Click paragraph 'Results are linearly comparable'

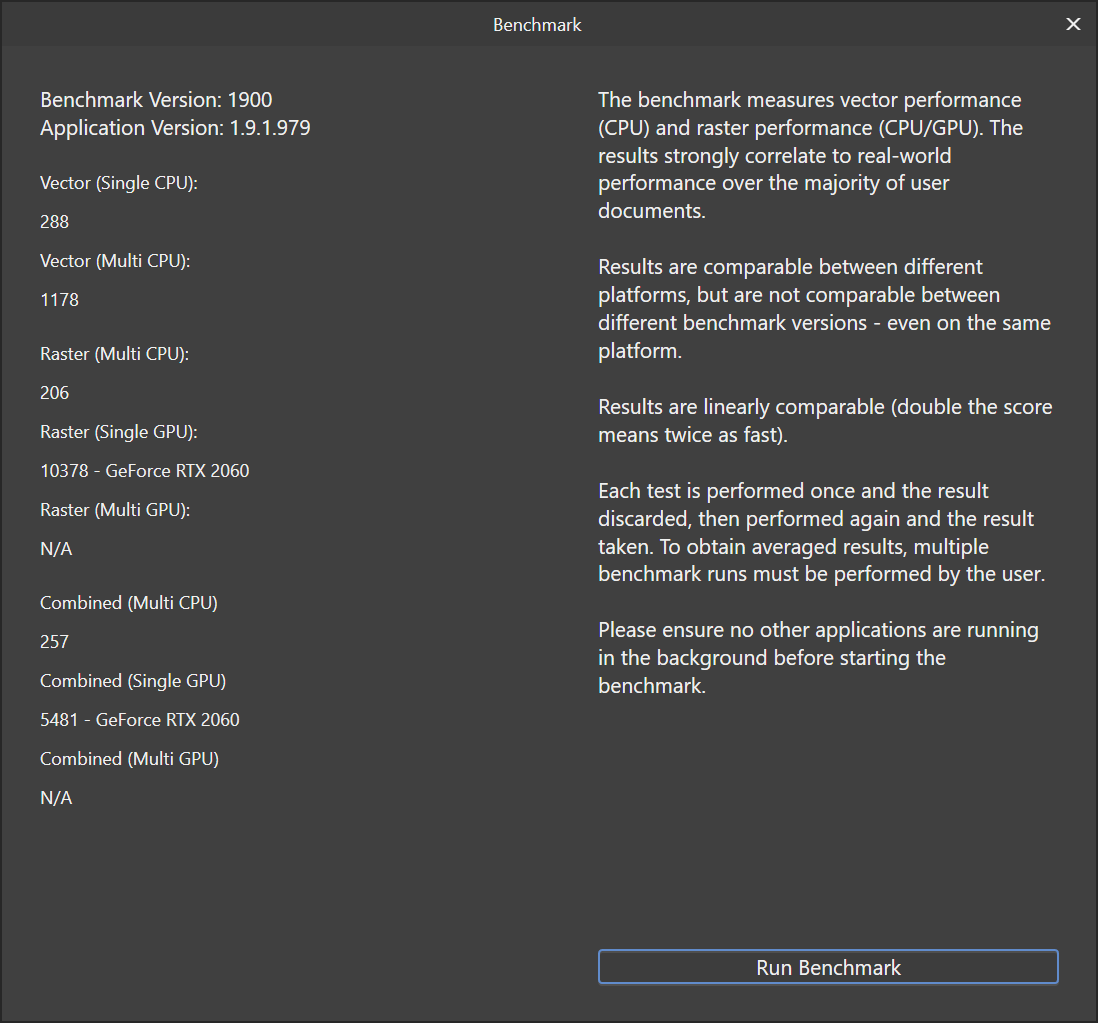tap(825, 421)
